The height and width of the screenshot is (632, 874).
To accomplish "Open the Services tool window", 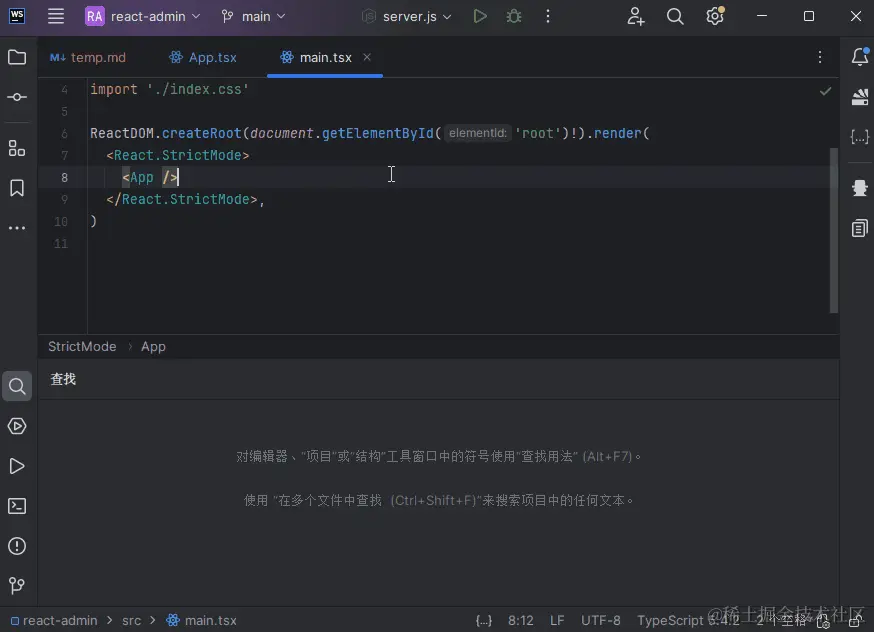I will (17, 426).
